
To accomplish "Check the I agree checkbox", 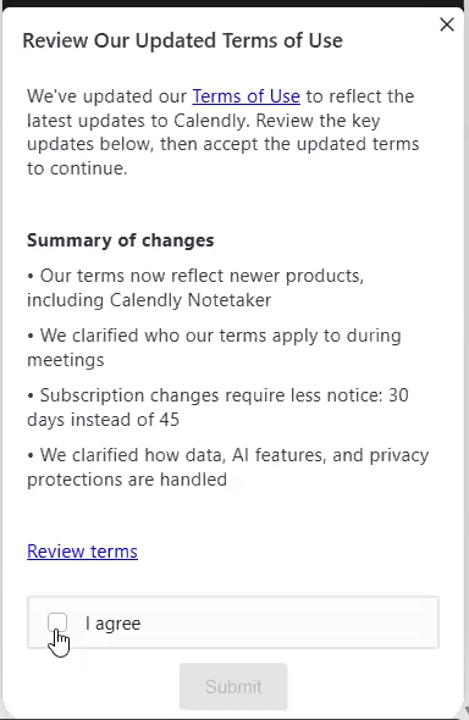I will 57,623.
